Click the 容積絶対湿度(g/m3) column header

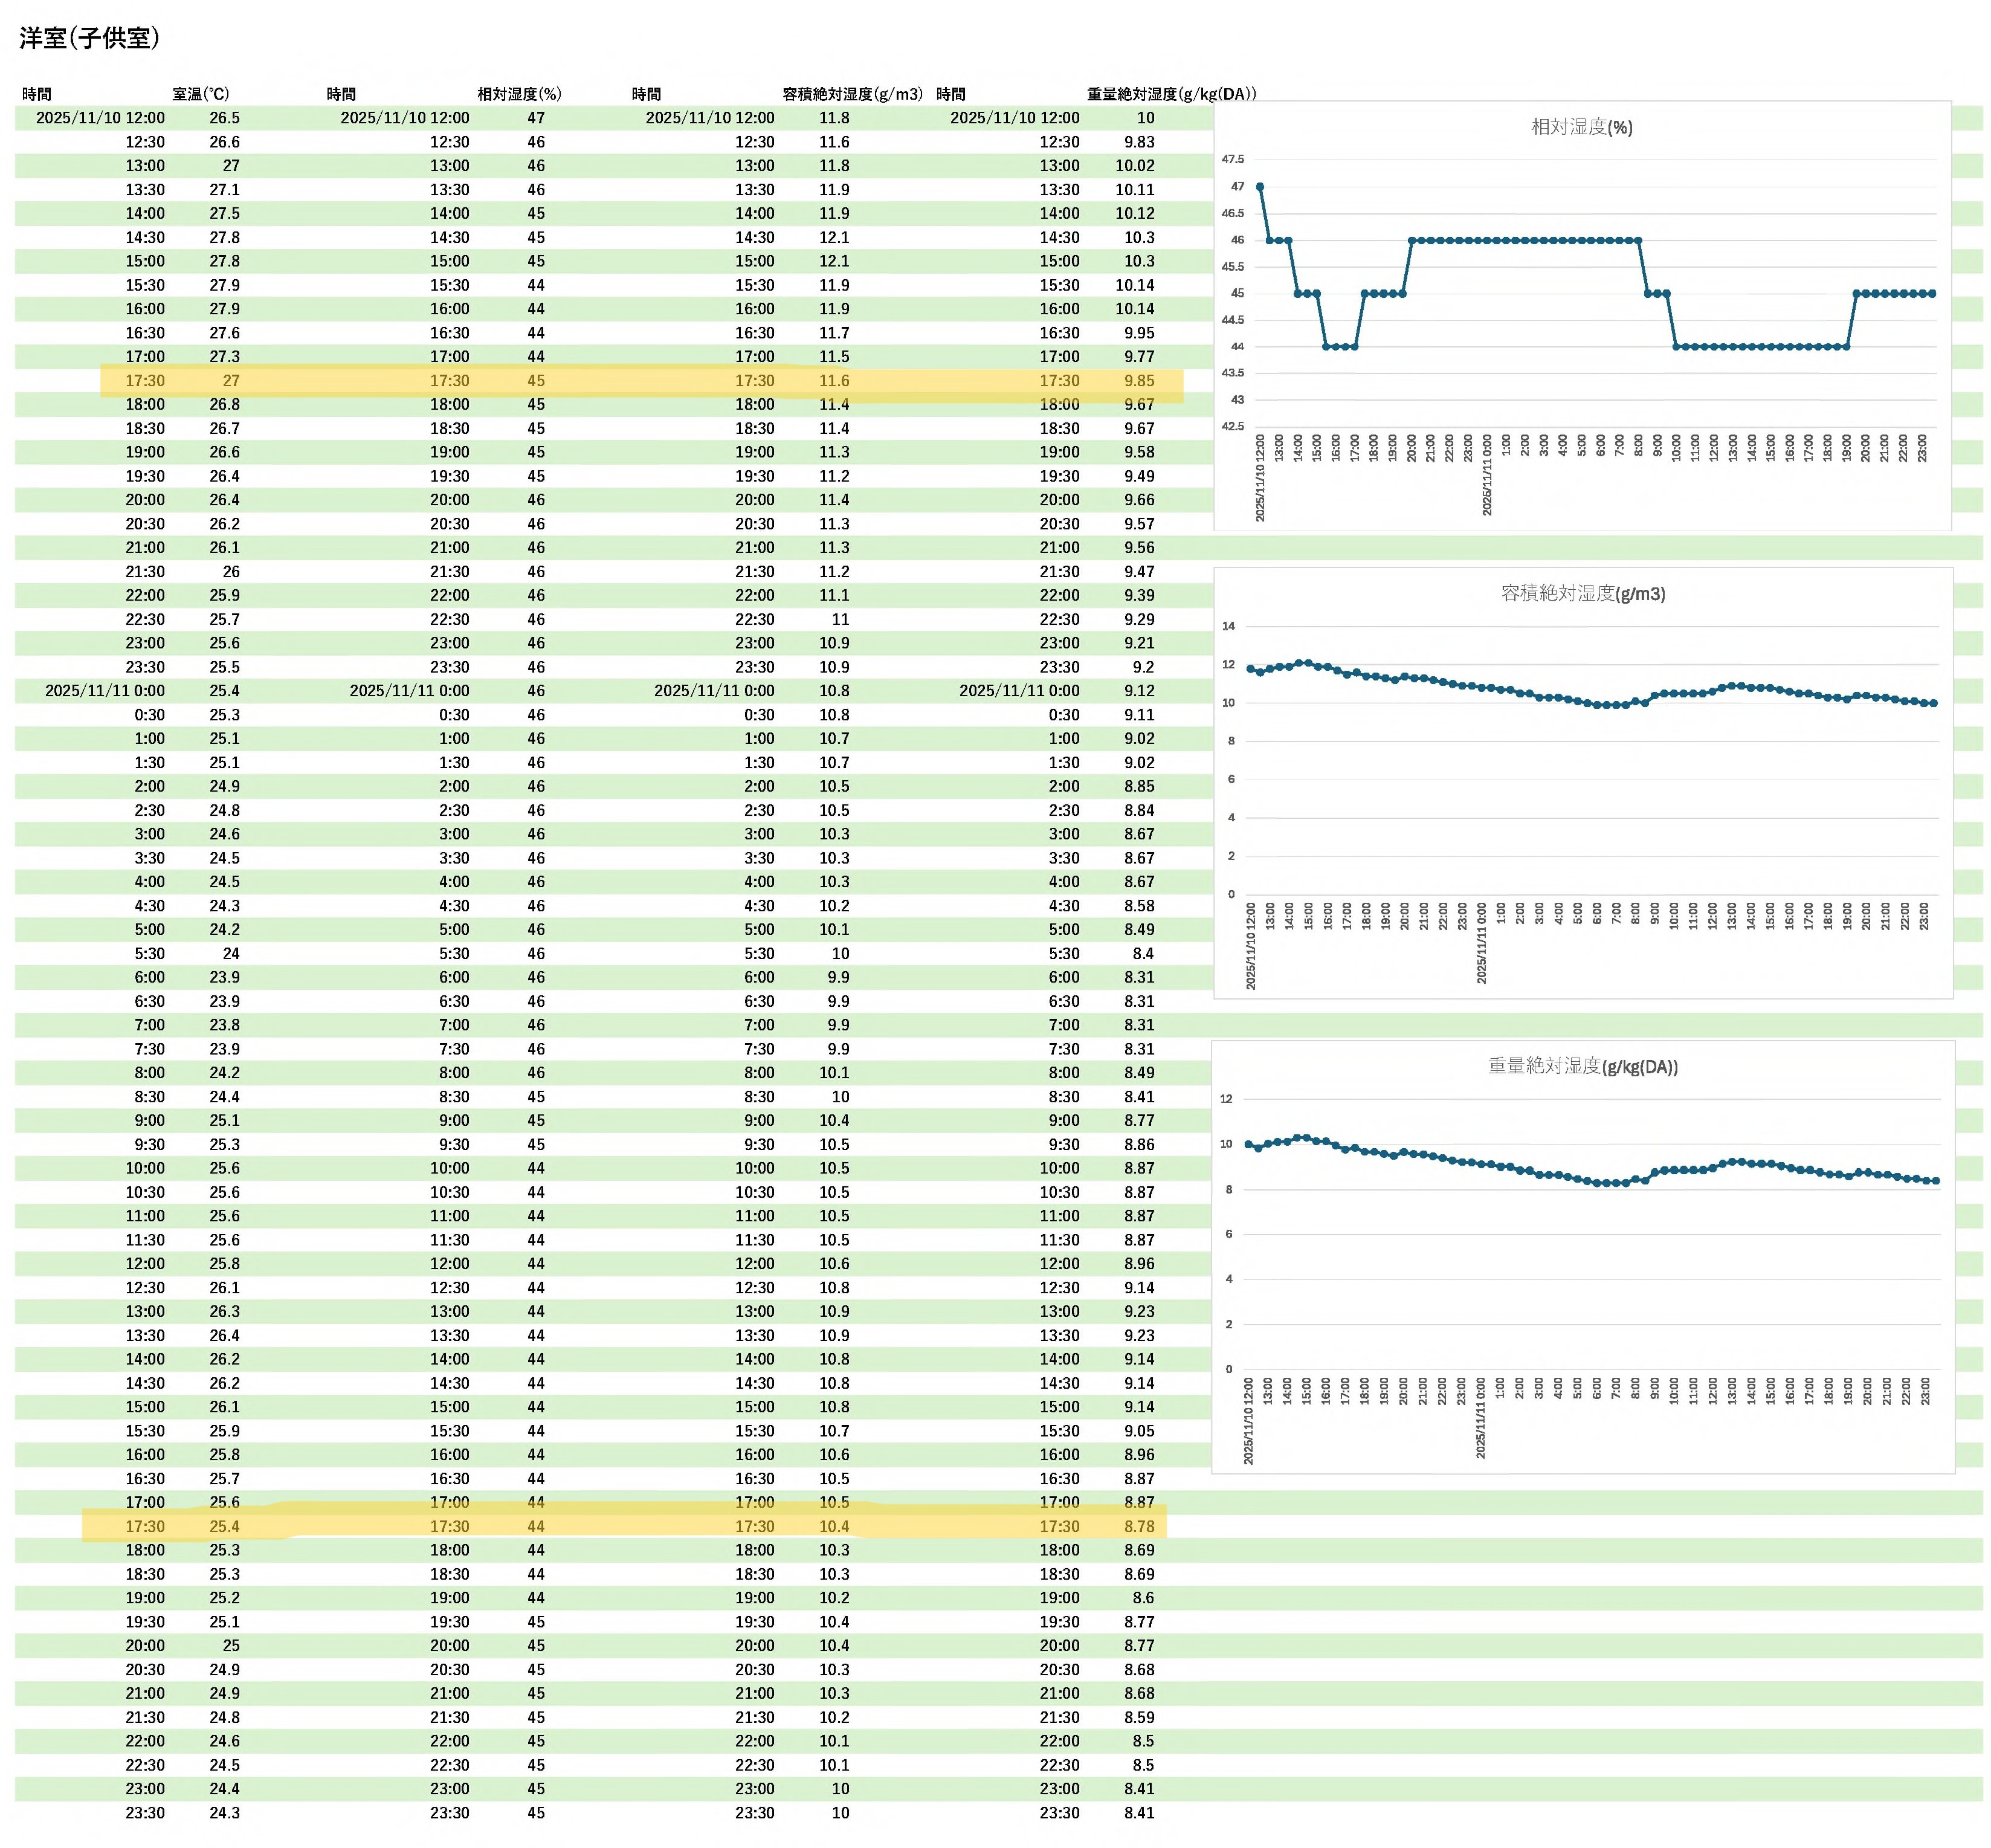click(852, 94)
